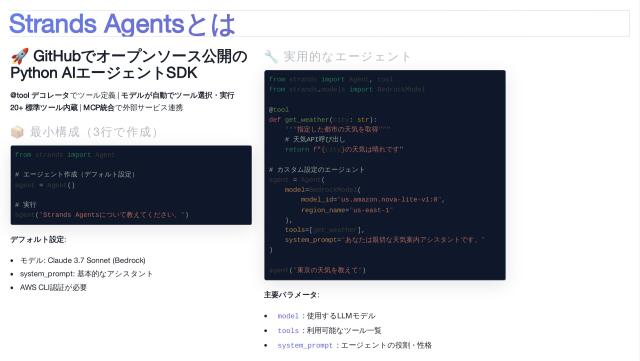Click the heading "最小構成（3行で作成）"
Image resolution: width=640 pixels, height=361 pixels.
tap(94, 132)
